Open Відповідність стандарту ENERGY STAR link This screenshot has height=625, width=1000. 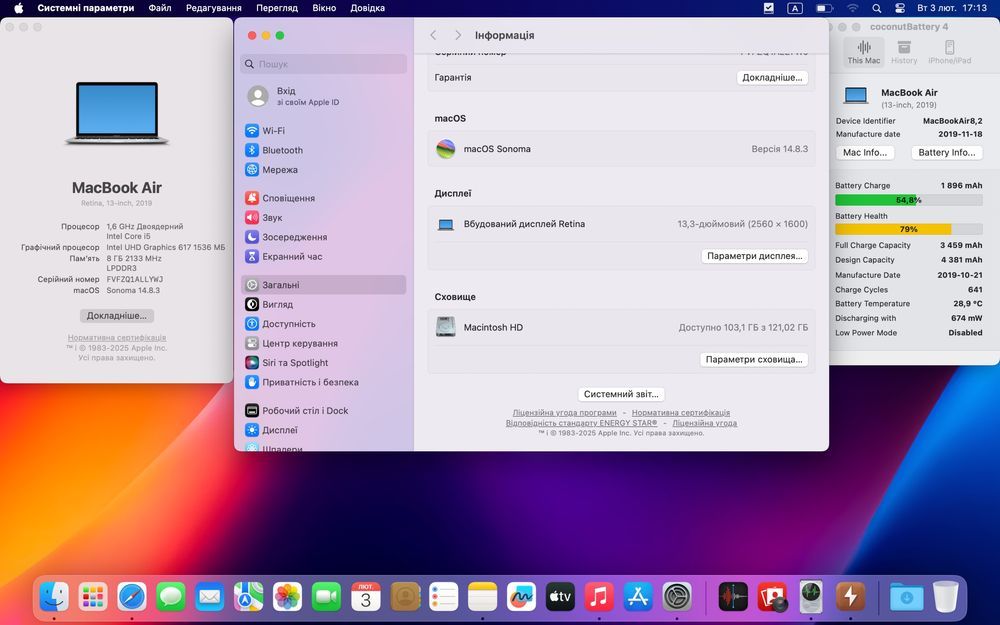(x=582, y=423)
